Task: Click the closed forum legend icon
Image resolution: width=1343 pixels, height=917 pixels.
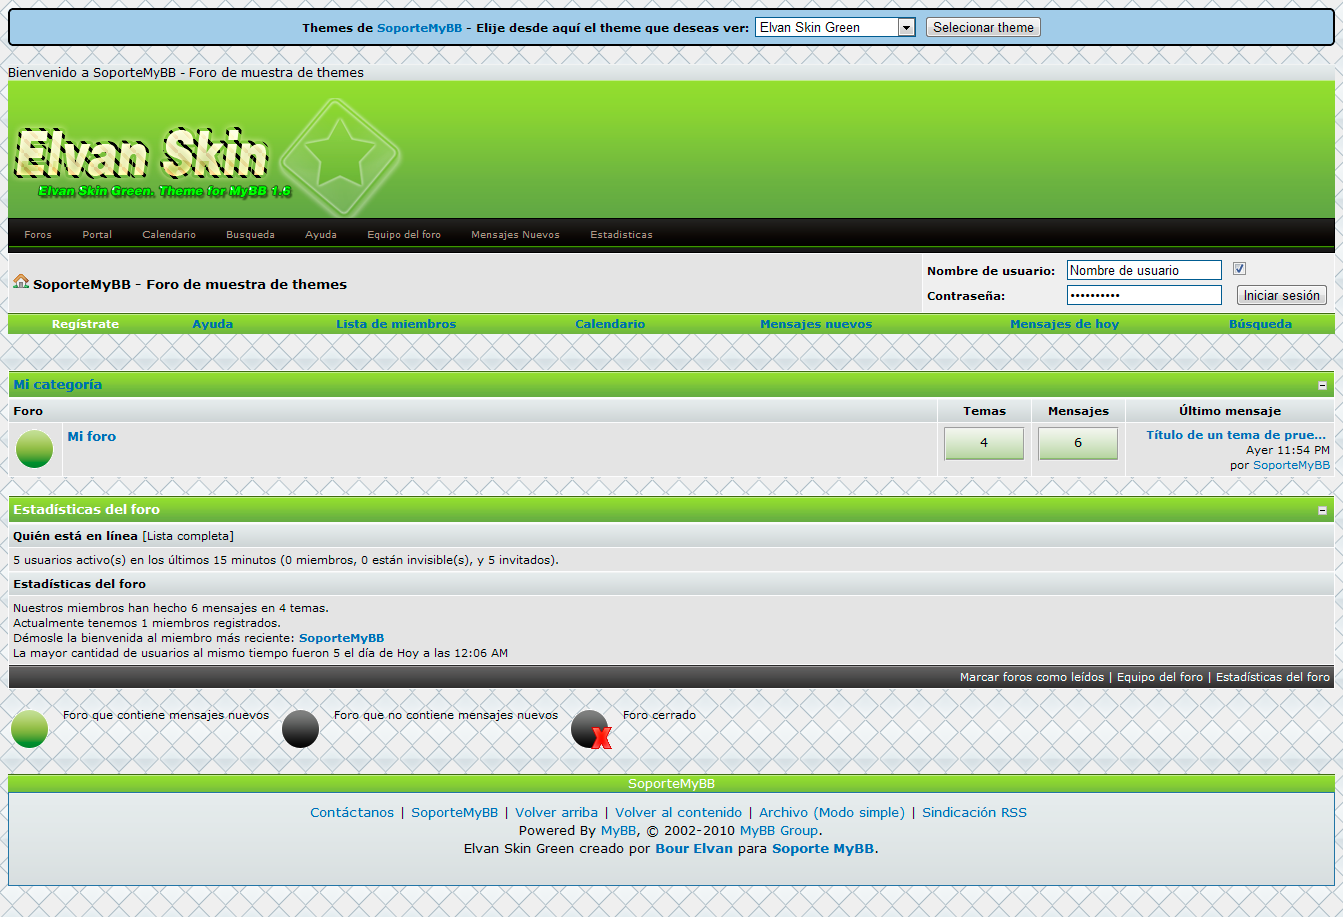Action: coord(591,729)
